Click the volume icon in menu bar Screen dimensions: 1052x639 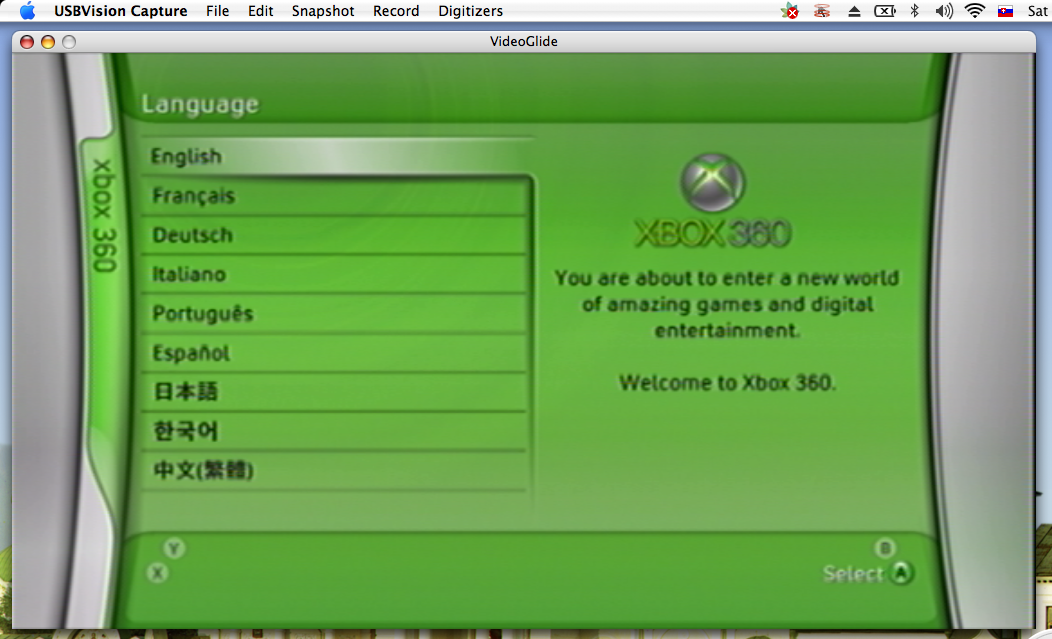[944, 11]
